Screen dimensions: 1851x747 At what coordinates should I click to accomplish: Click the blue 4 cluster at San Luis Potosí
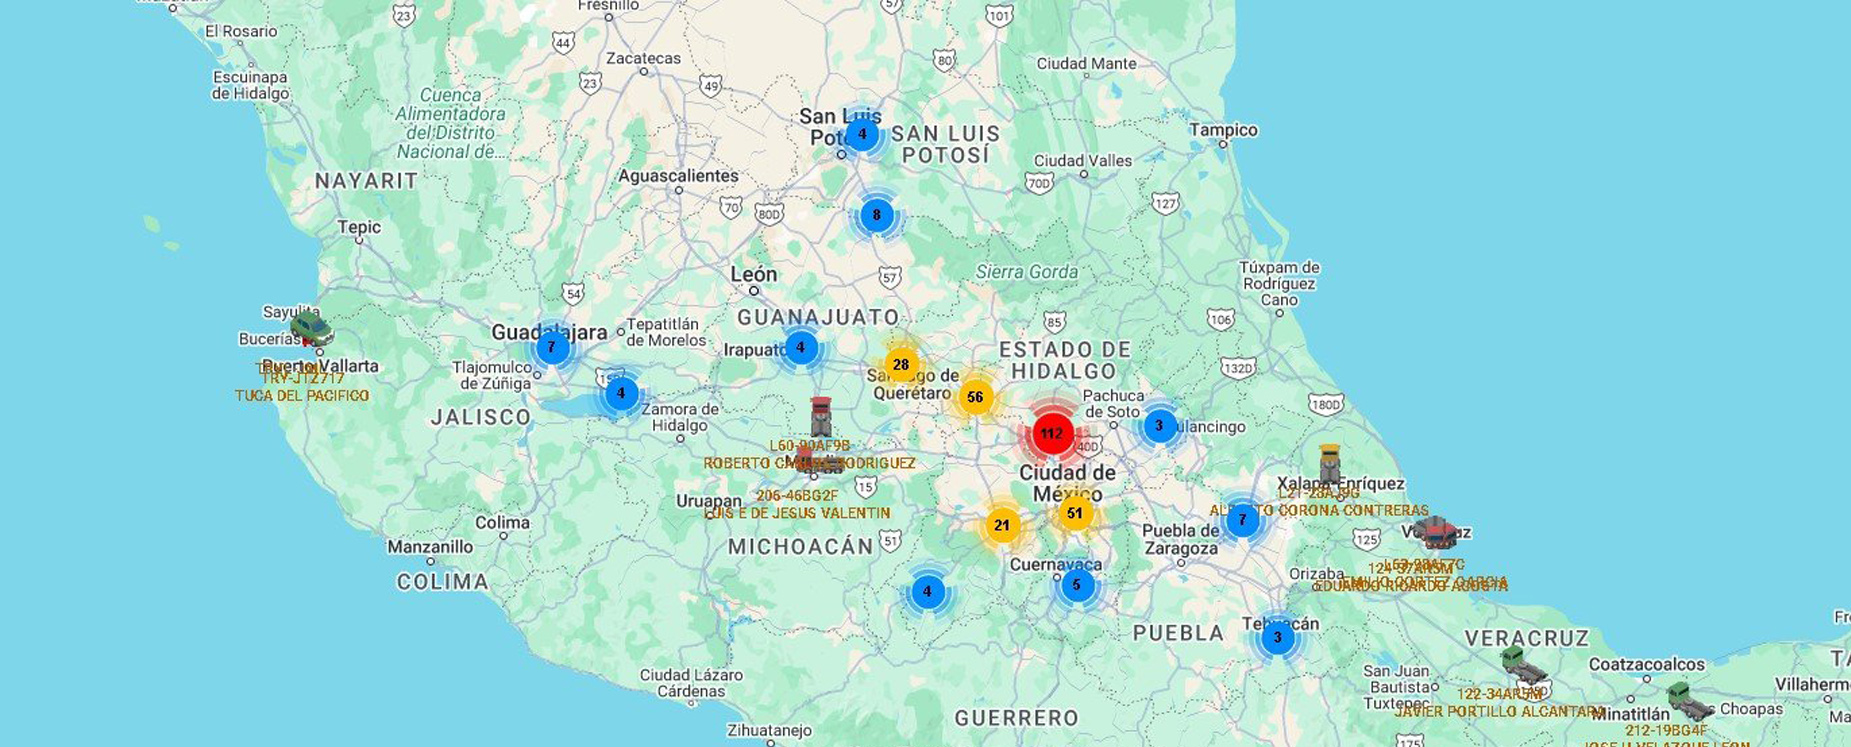pyautogui.click(x=862, y=134)
